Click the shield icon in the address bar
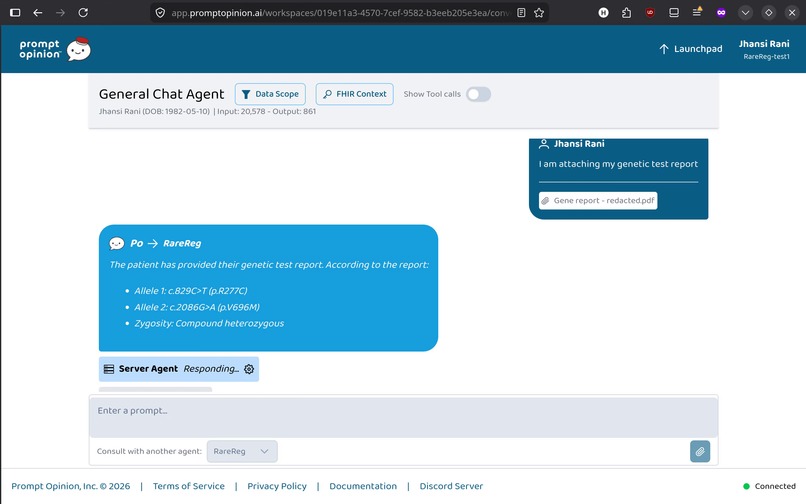 [x=160, y=13]
